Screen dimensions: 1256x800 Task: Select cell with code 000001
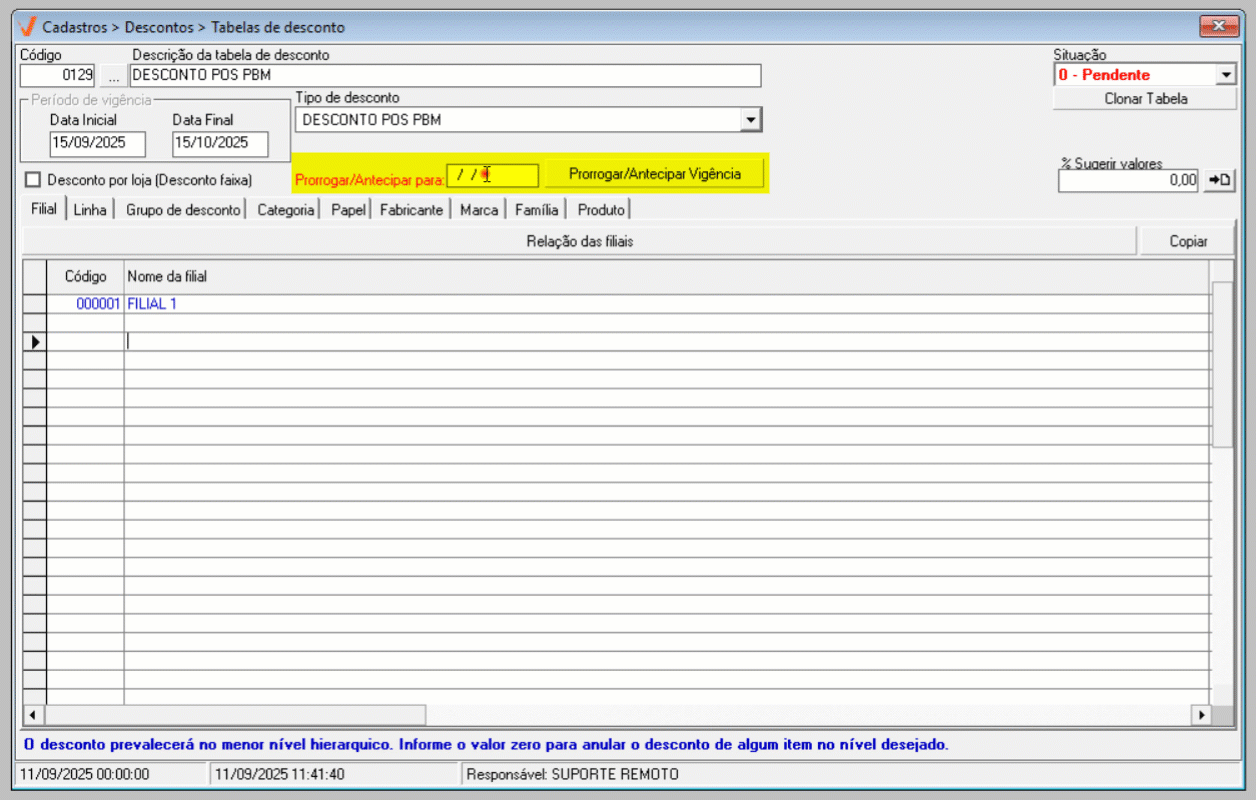tap(85, 304)
